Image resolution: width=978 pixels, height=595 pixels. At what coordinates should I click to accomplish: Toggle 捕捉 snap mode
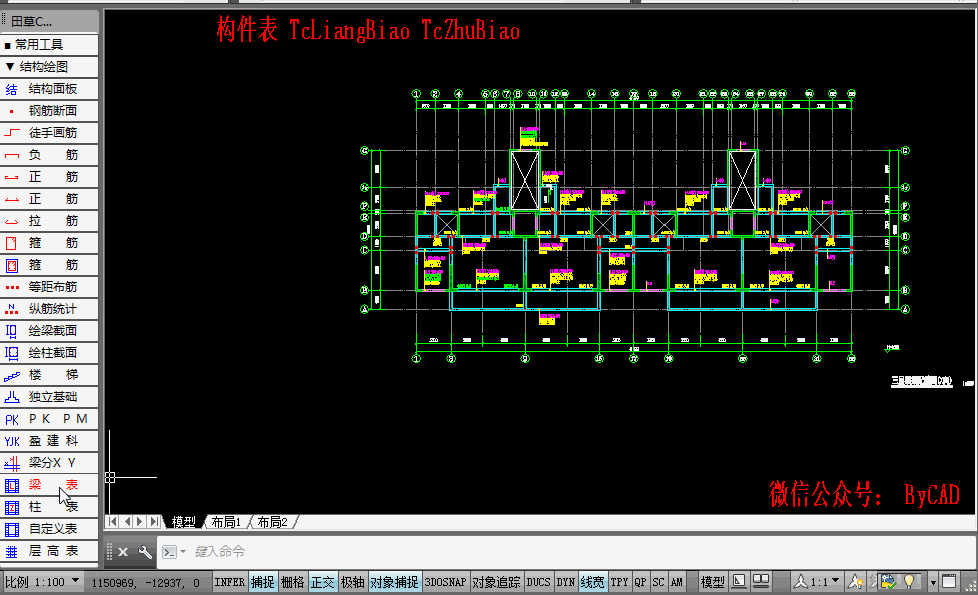263,582
